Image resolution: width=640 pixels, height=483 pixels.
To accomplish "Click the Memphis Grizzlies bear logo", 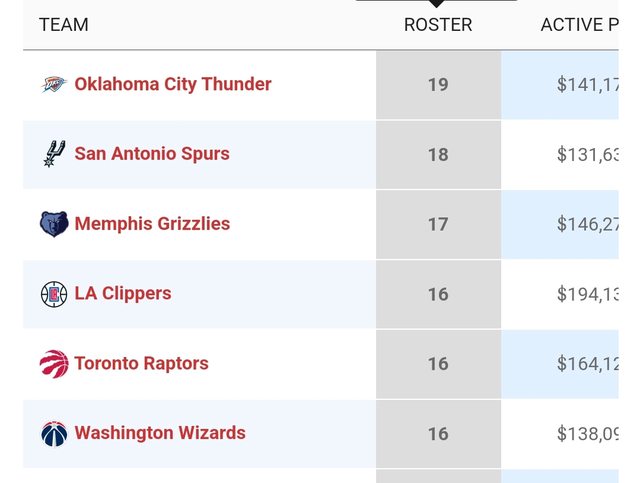I will [54, 224].
